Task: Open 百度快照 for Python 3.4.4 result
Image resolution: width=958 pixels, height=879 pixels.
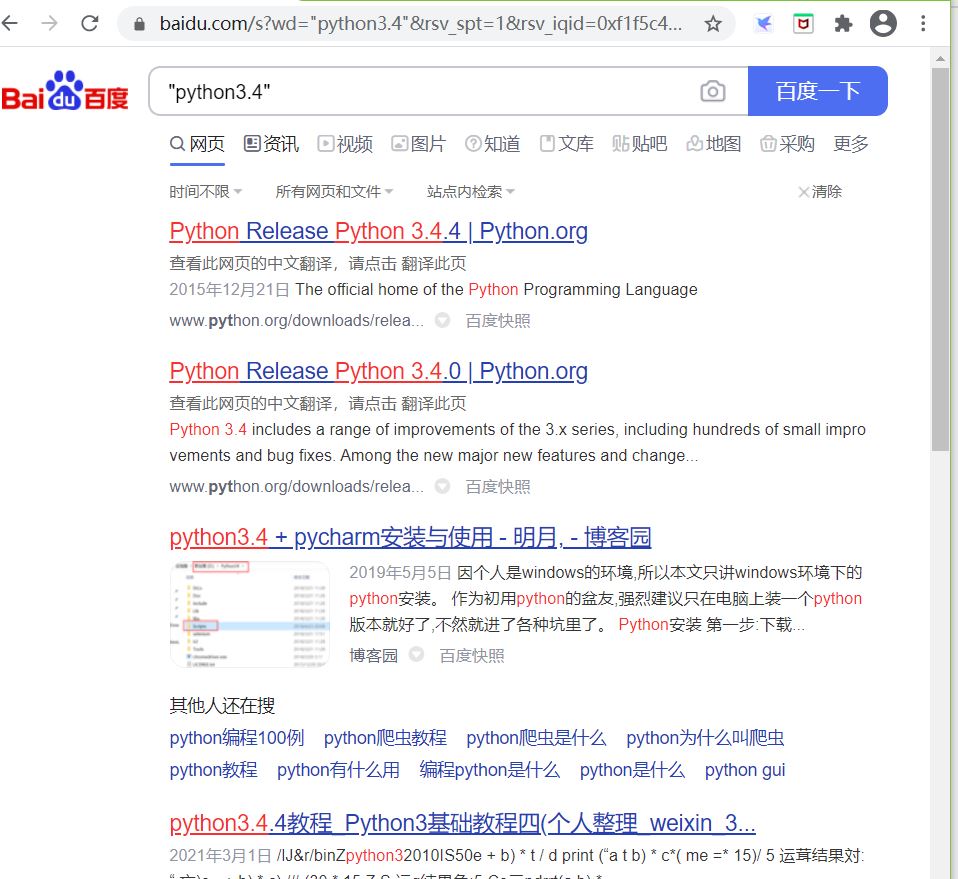Action: [498, 321]
